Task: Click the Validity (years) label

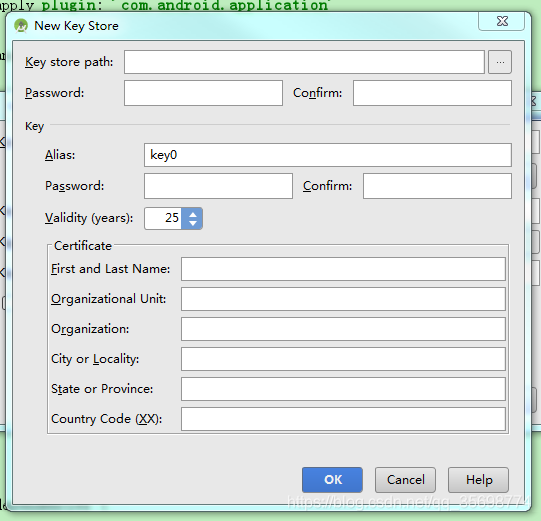Action: [89, 218]
